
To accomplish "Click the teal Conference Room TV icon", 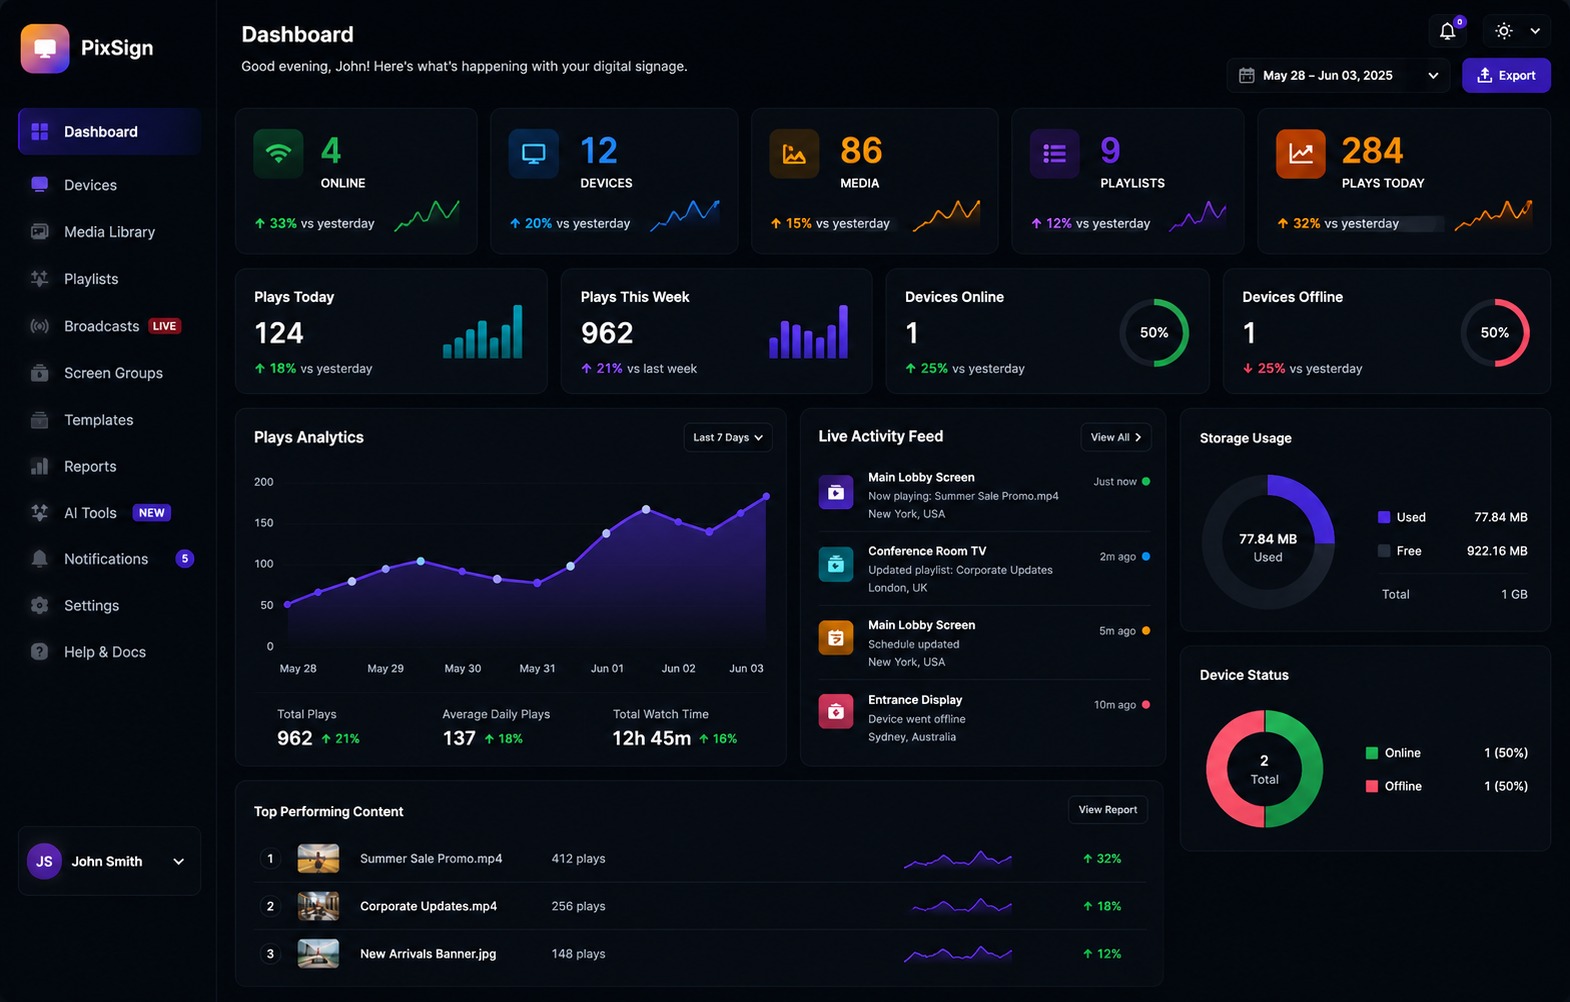I will [x=836, y=564].
